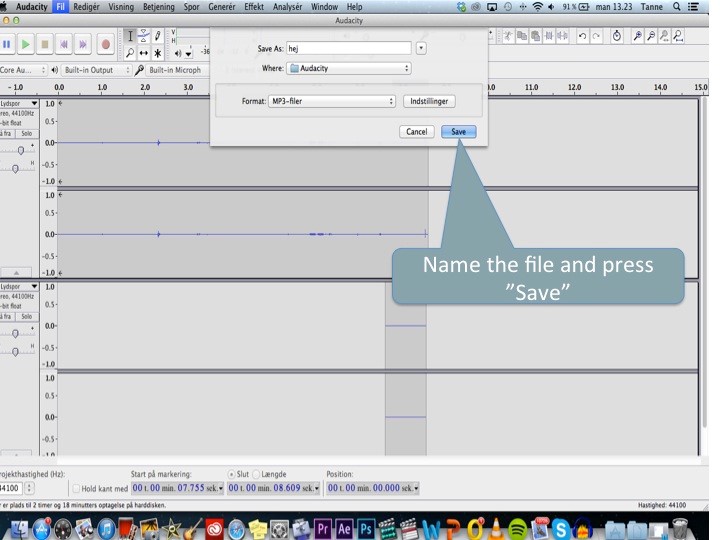Screen dimensions: 720x540
Task: Click the Zoom Out magnifier icon
Action: (x=651, y=36)
